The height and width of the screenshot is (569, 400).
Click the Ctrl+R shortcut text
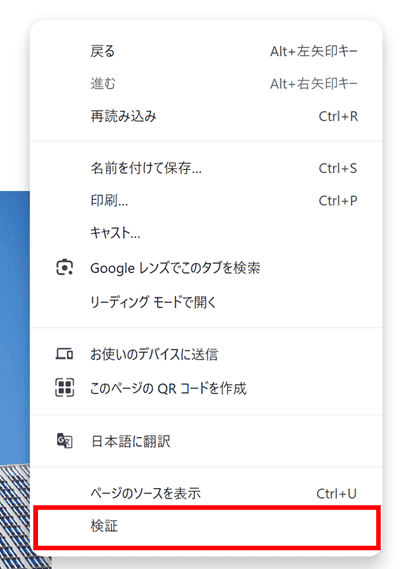338,116
